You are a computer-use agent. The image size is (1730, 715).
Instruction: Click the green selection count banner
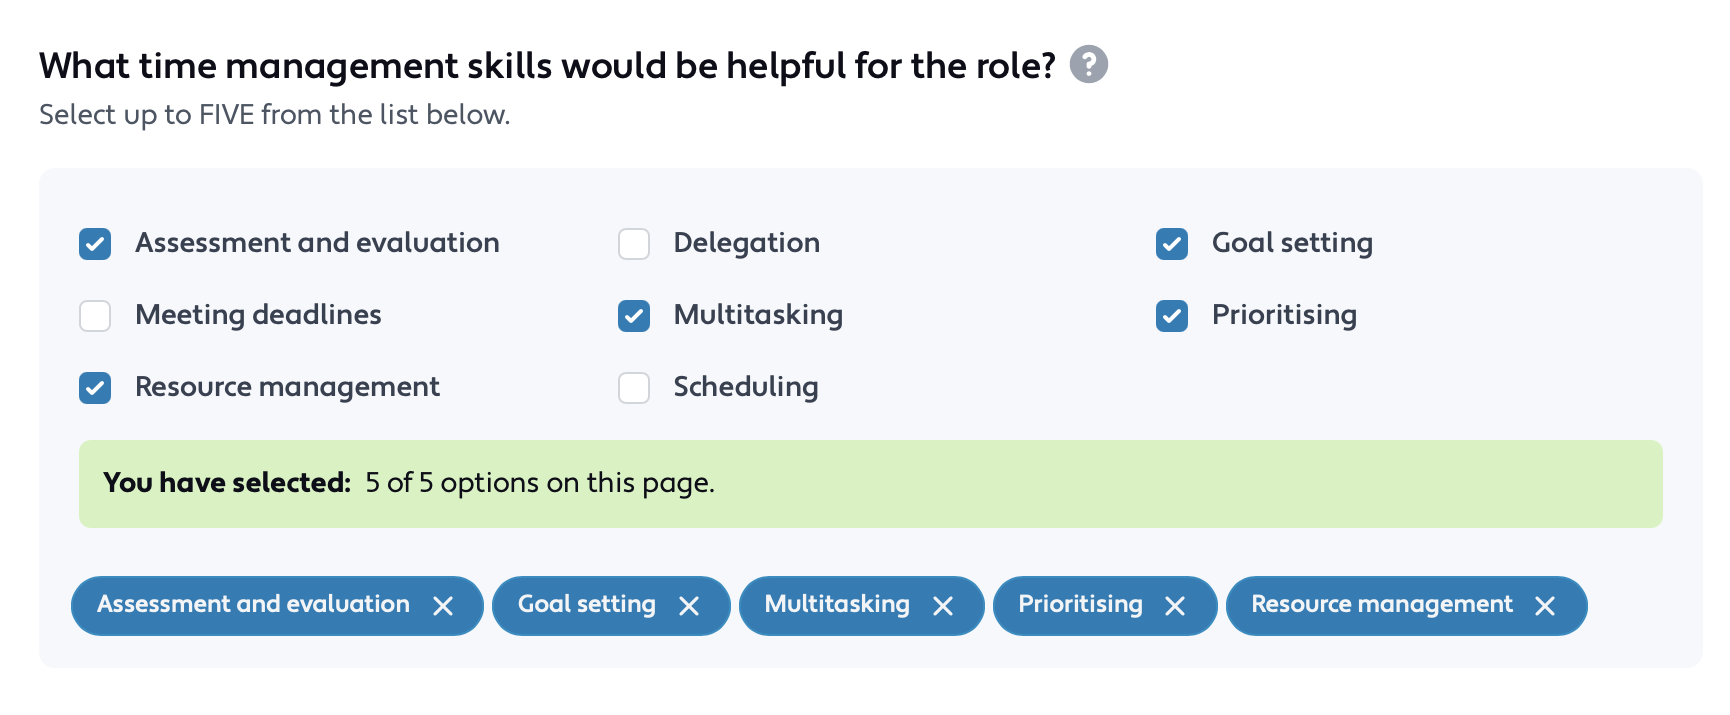870,484
